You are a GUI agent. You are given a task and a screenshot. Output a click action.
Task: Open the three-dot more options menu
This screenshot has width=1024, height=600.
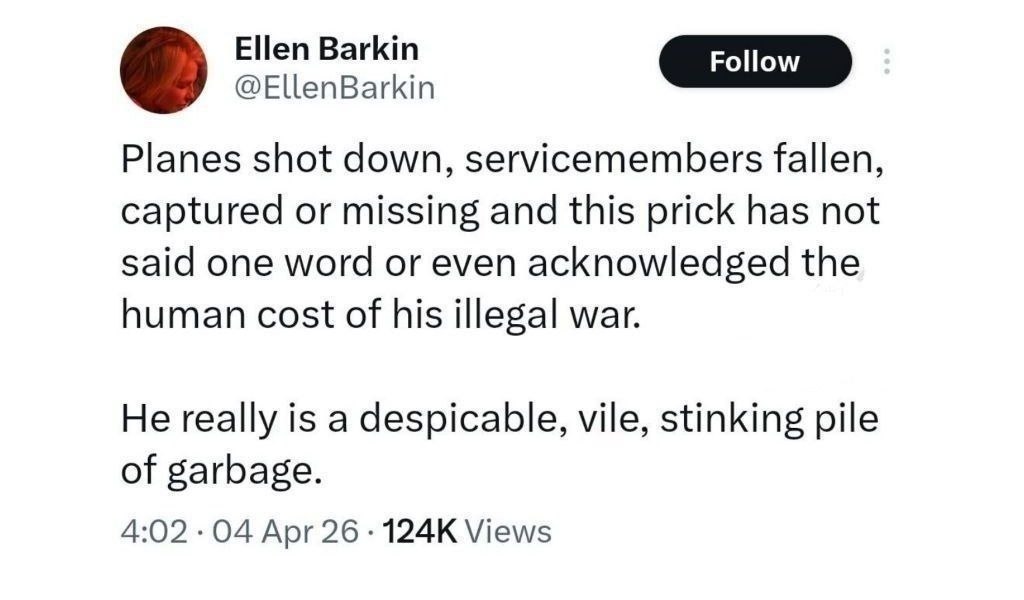[x=884, y=62]
